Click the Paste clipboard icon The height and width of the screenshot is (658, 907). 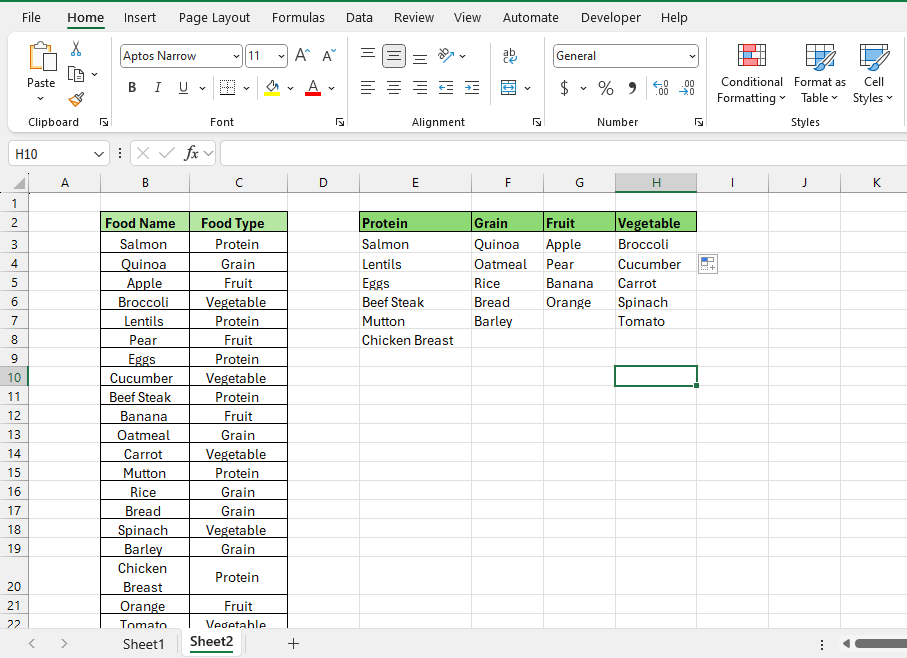pyautogui.click(x=42, y=57)
